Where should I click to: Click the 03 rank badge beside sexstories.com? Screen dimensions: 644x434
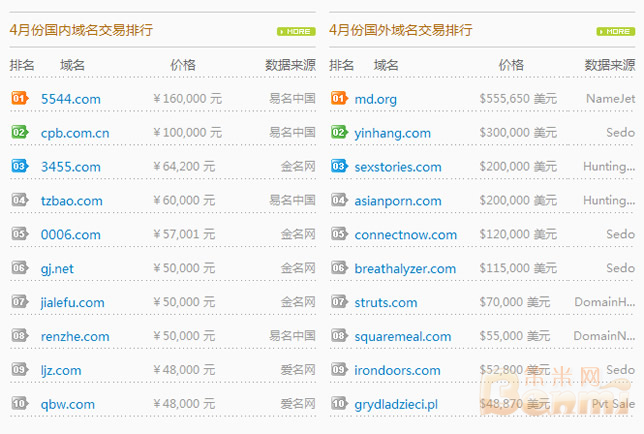[x=339, y=166]
